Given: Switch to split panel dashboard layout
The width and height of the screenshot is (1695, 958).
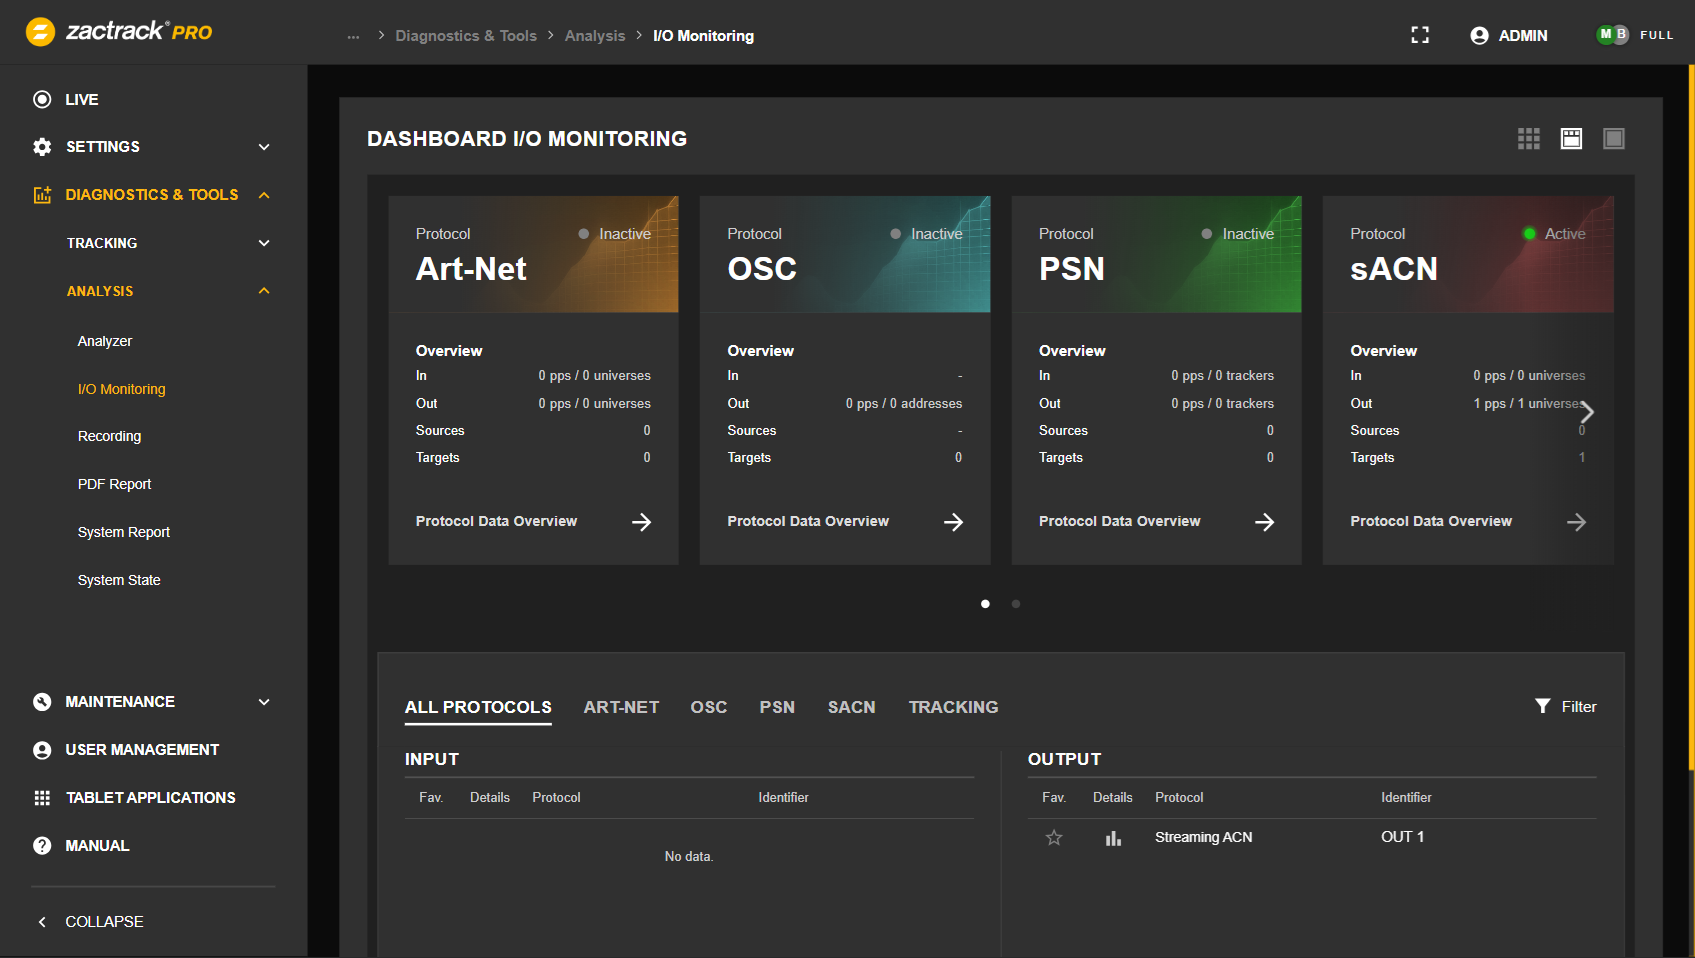Looking at the screenshot, I should (1572, 139).
